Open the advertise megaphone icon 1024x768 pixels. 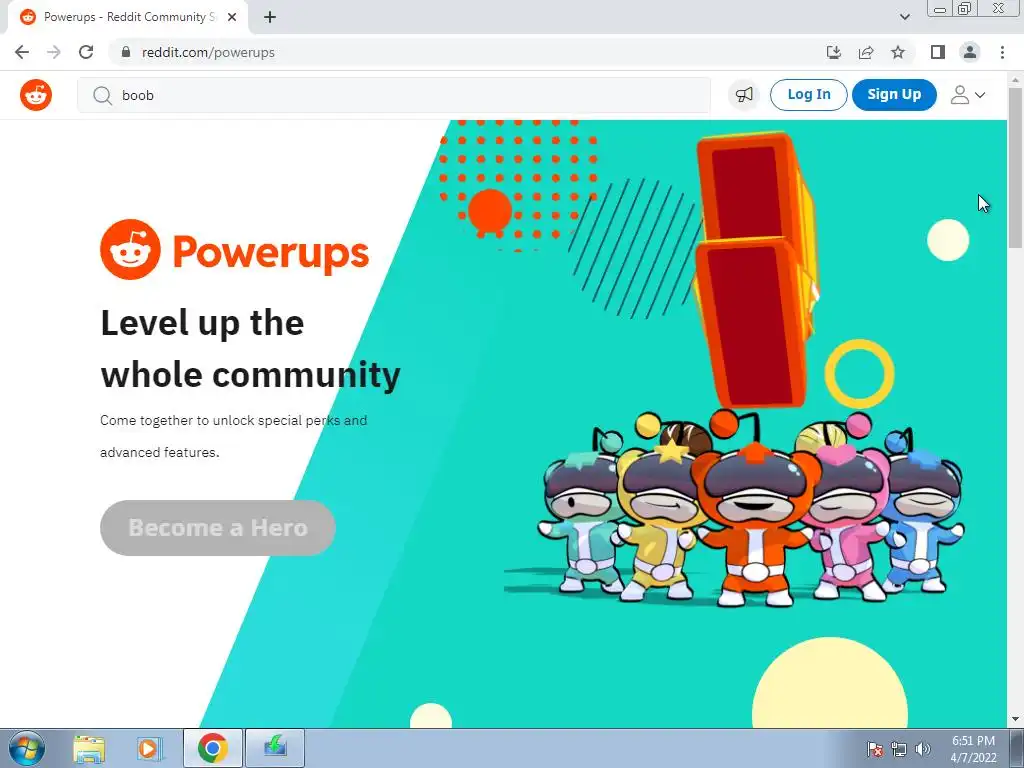[x=744, y=95]
